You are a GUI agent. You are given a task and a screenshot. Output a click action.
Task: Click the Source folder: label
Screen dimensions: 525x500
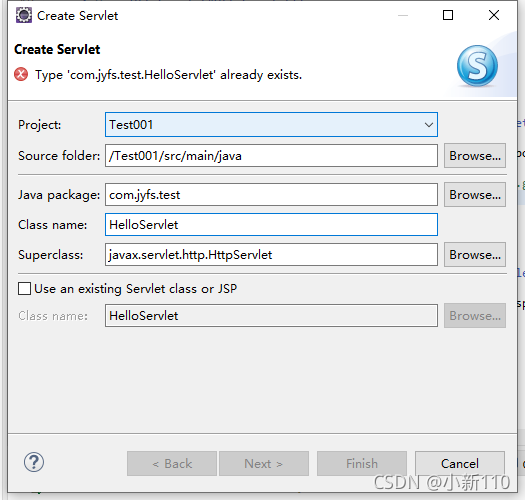tap(59, 156)
